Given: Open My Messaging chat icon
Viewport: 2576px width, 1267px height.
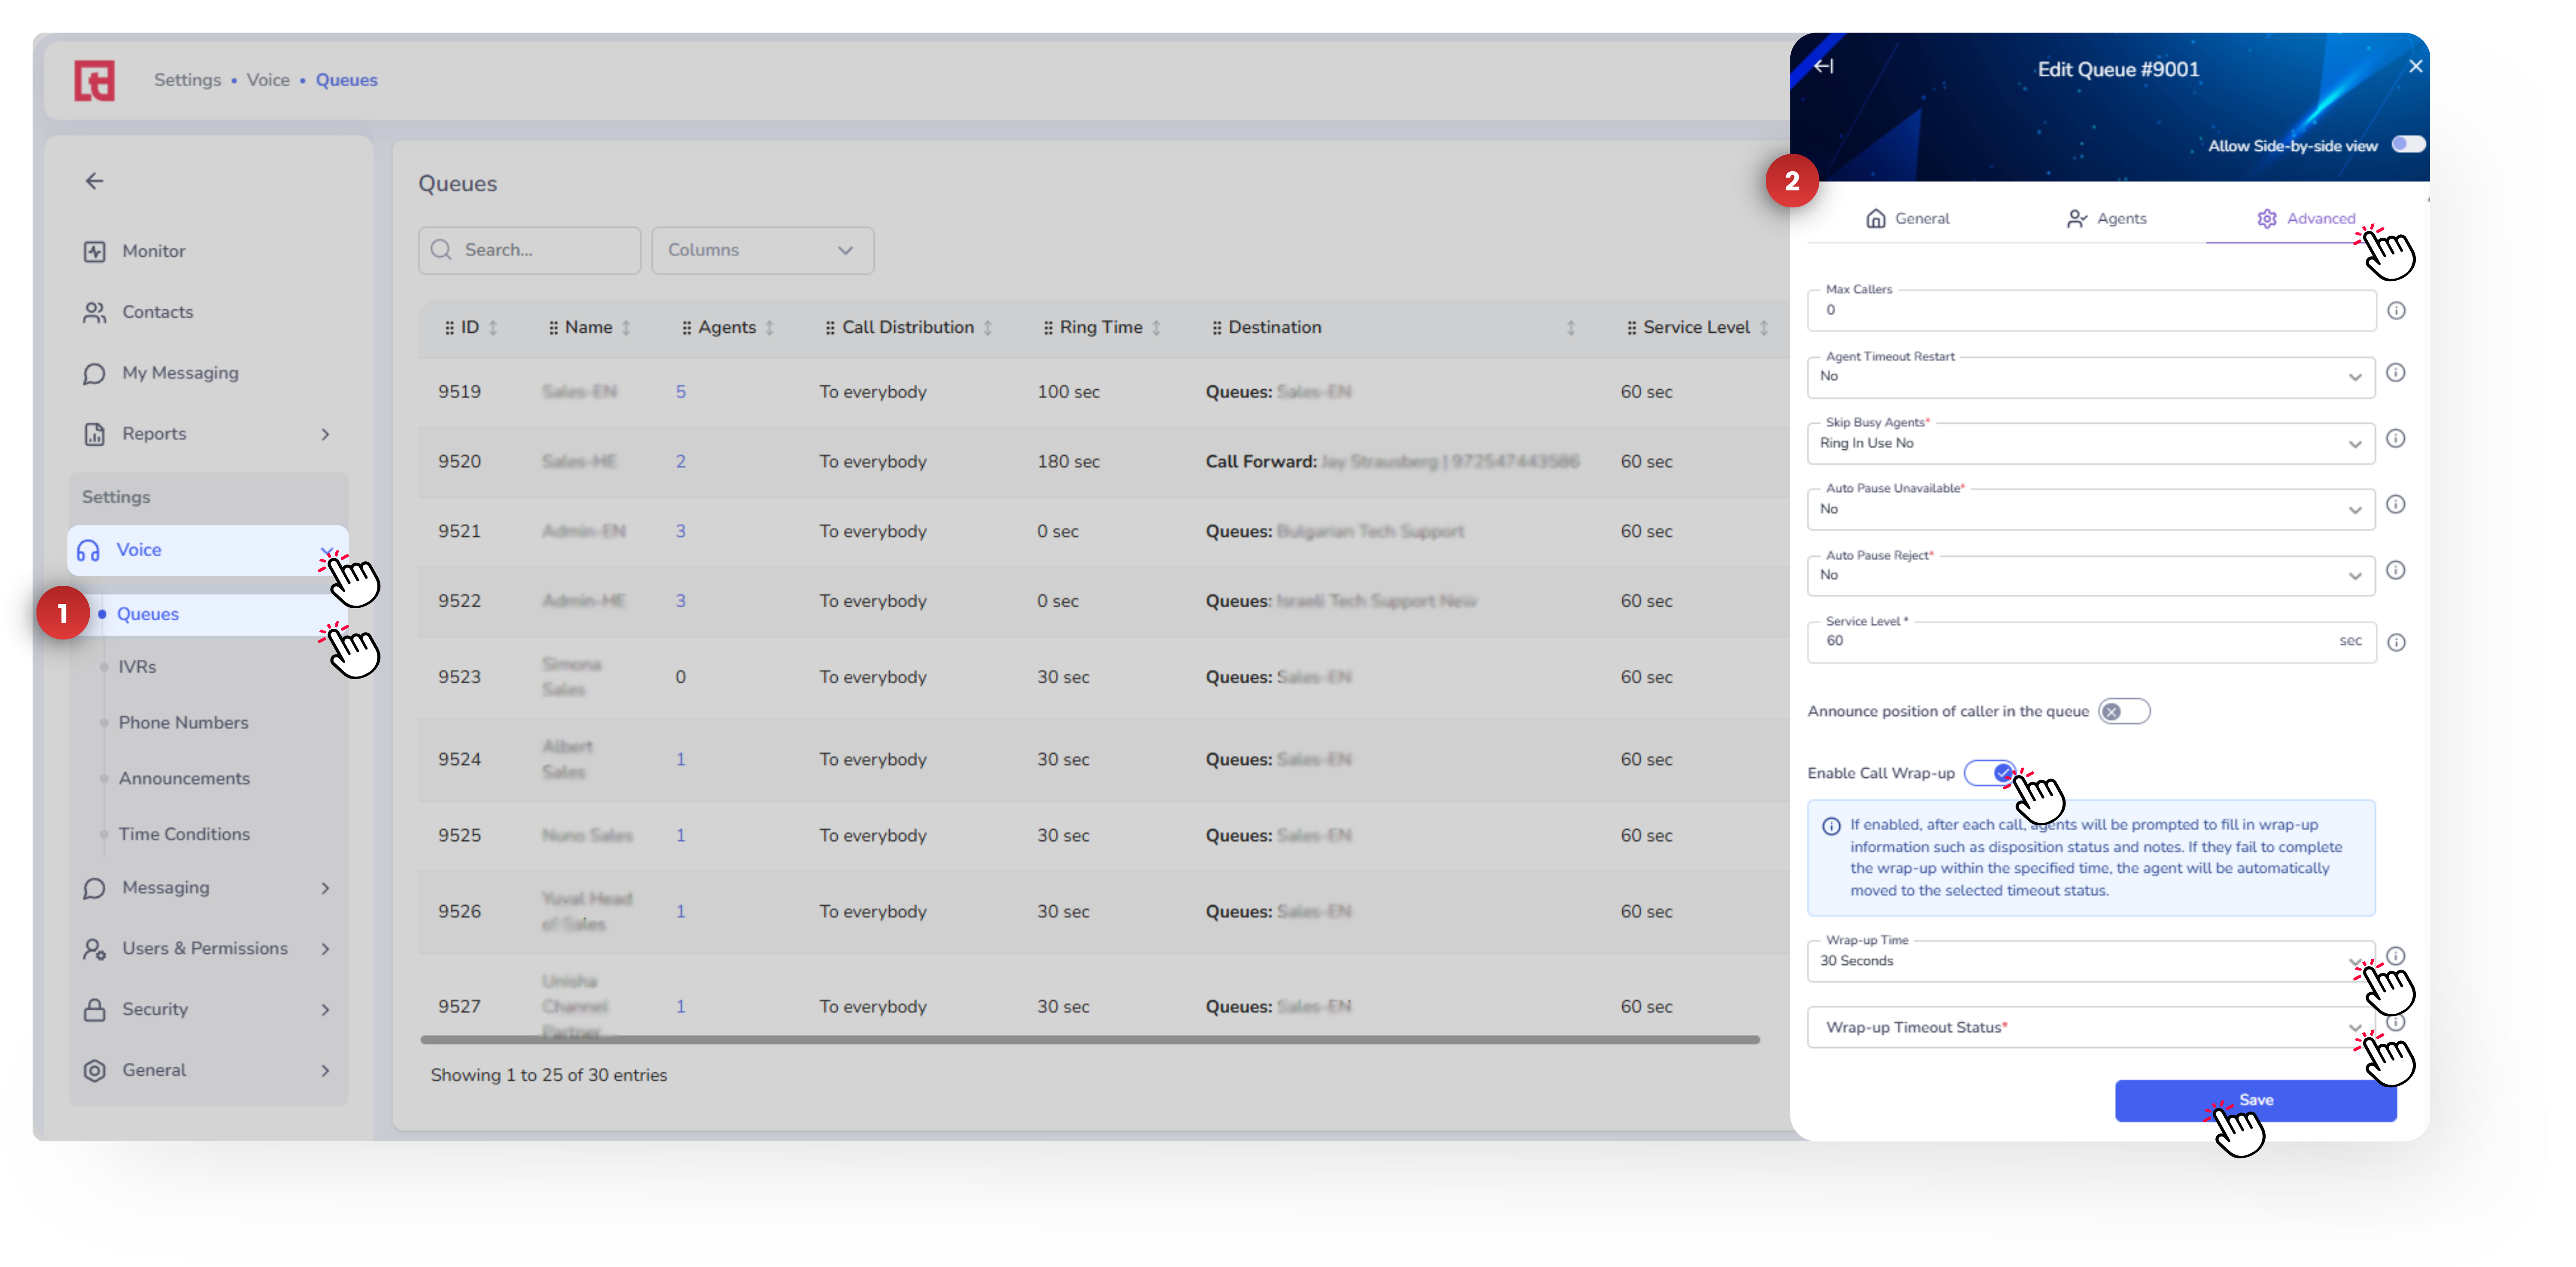Looking at the screenshot, I should 94,373.
